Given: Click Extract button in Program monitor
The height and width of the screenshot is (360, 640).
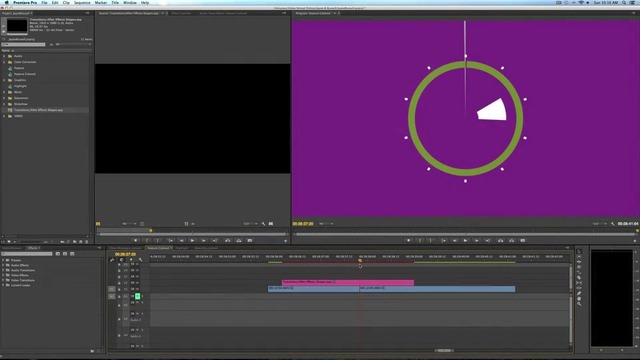Looking at the screenshot, I should pos(511,240).
